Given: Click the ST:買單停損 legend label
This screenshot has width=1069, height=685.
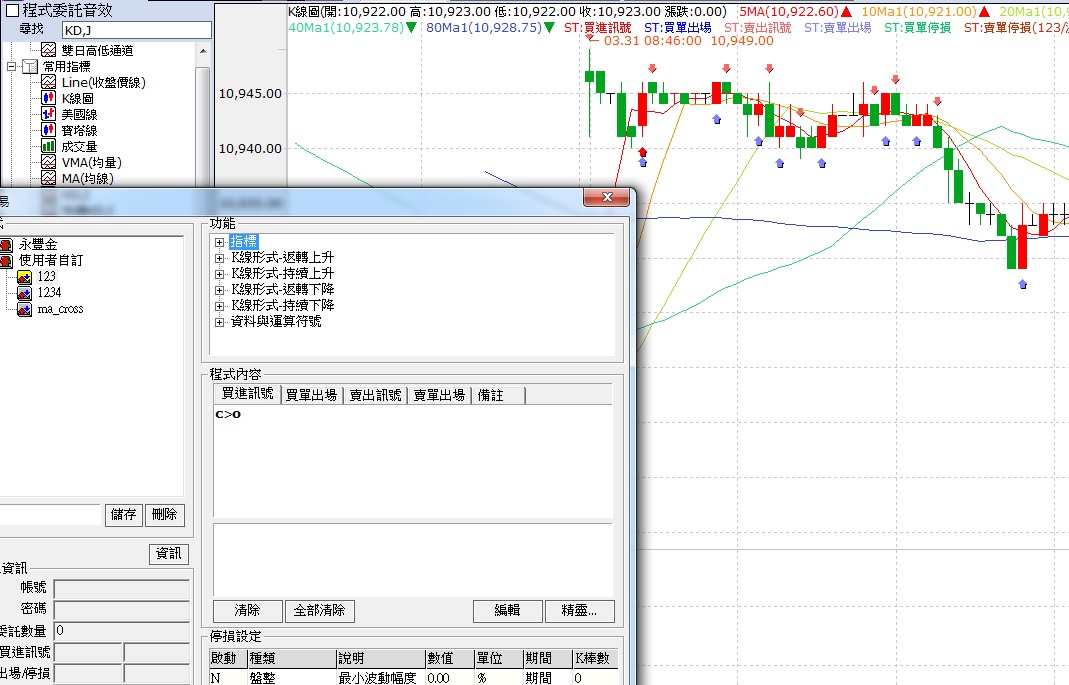Looking at the screenshot, I should click(918, 28).
